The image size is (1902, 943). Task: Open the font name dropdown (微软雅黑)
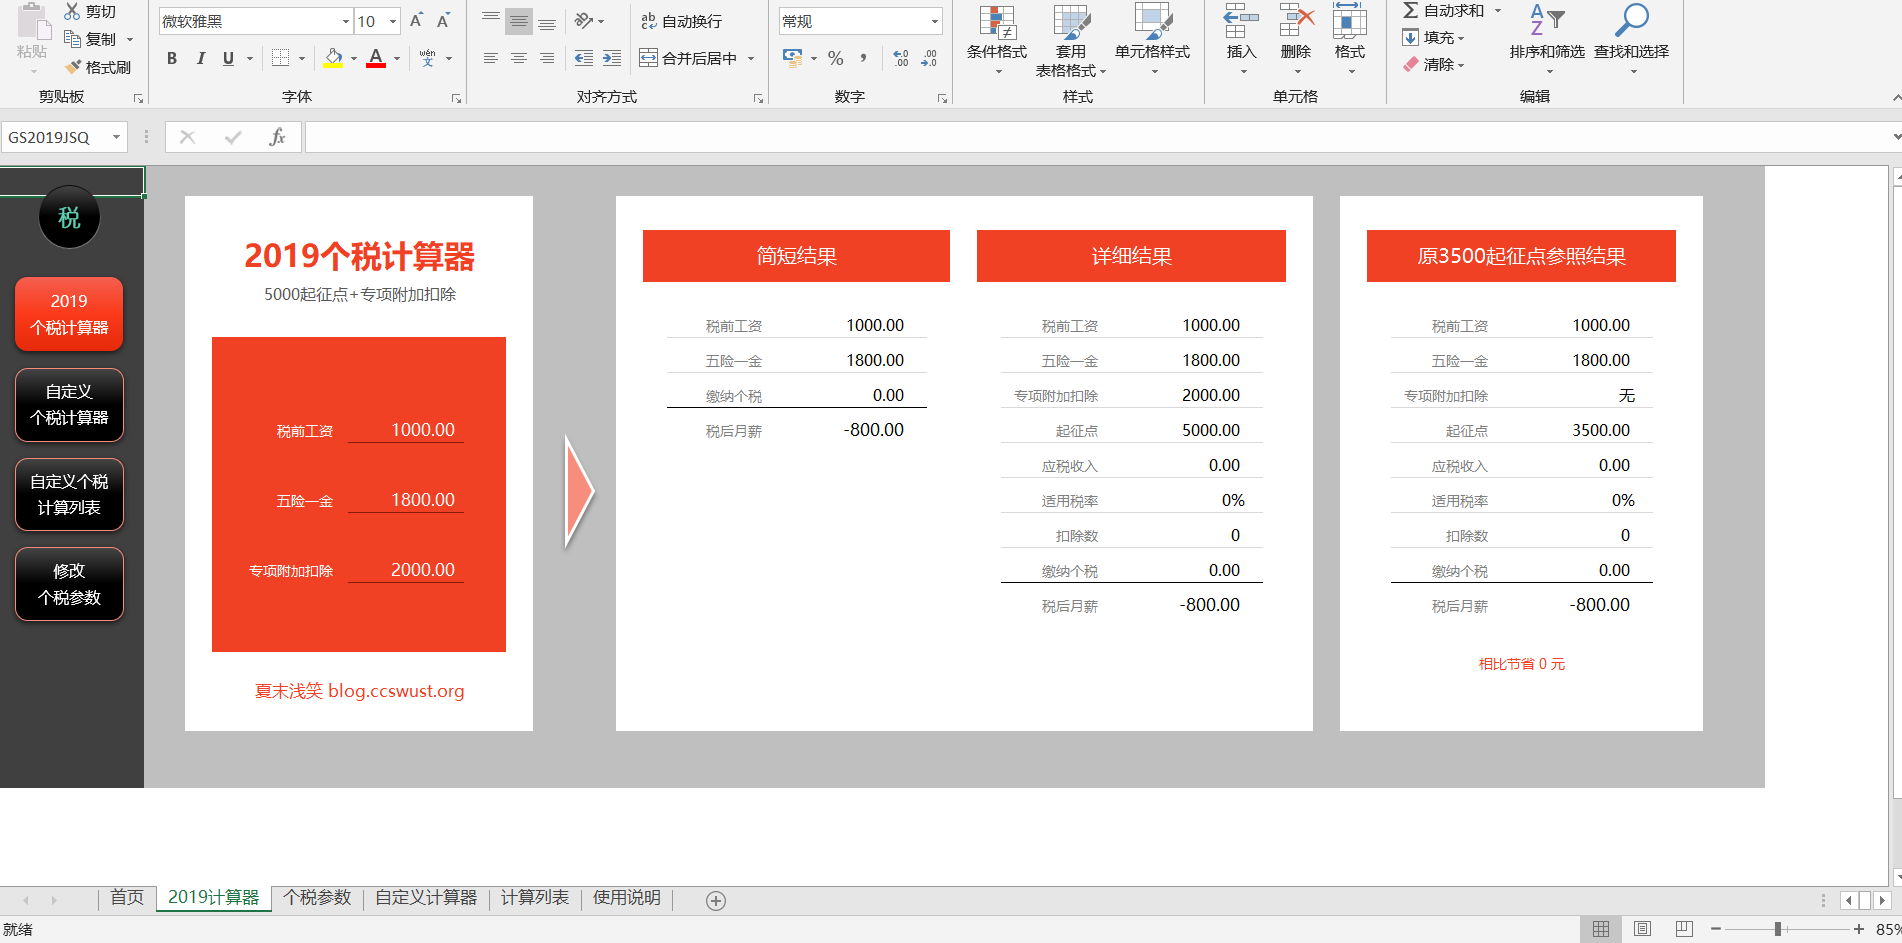tap(346, 21)
